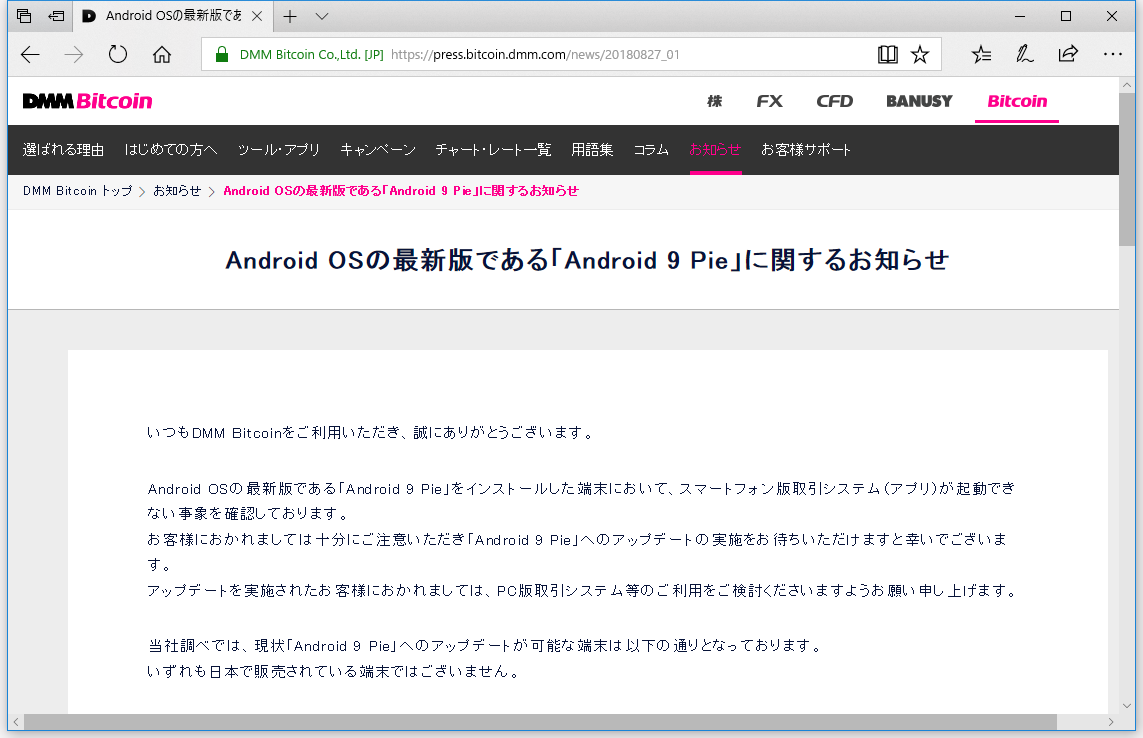
Task: Open the browser home page
Action: [x=162, y=54]
